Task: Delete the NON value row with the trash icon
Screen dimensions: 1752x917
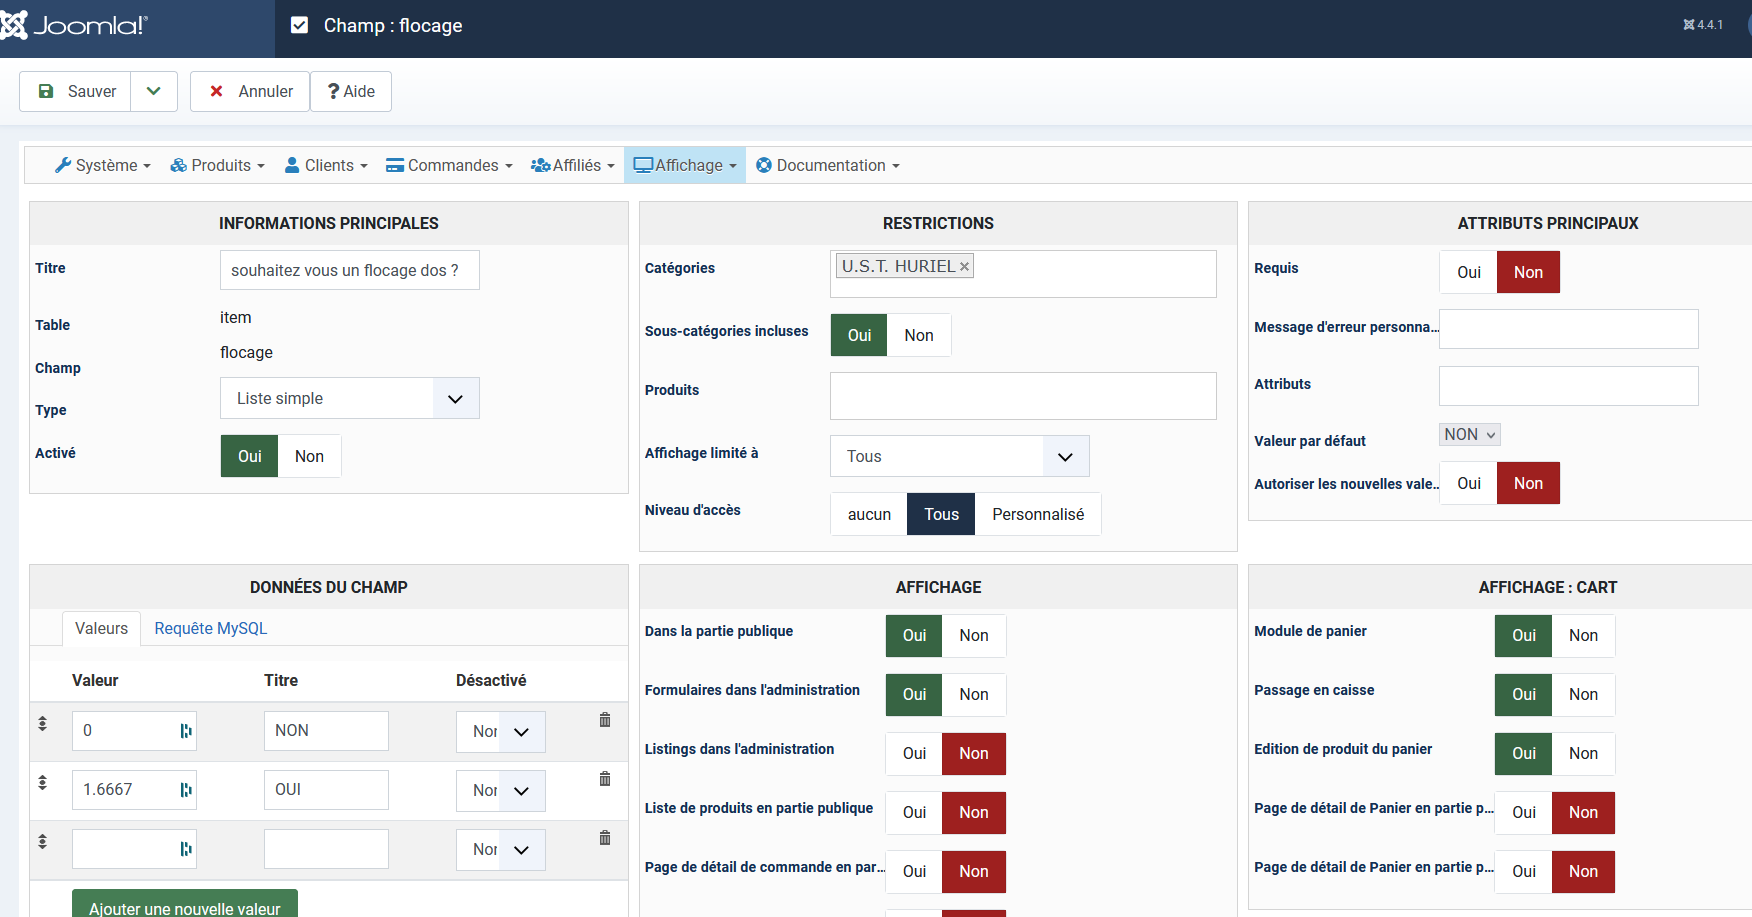Action: coord(605,720)
